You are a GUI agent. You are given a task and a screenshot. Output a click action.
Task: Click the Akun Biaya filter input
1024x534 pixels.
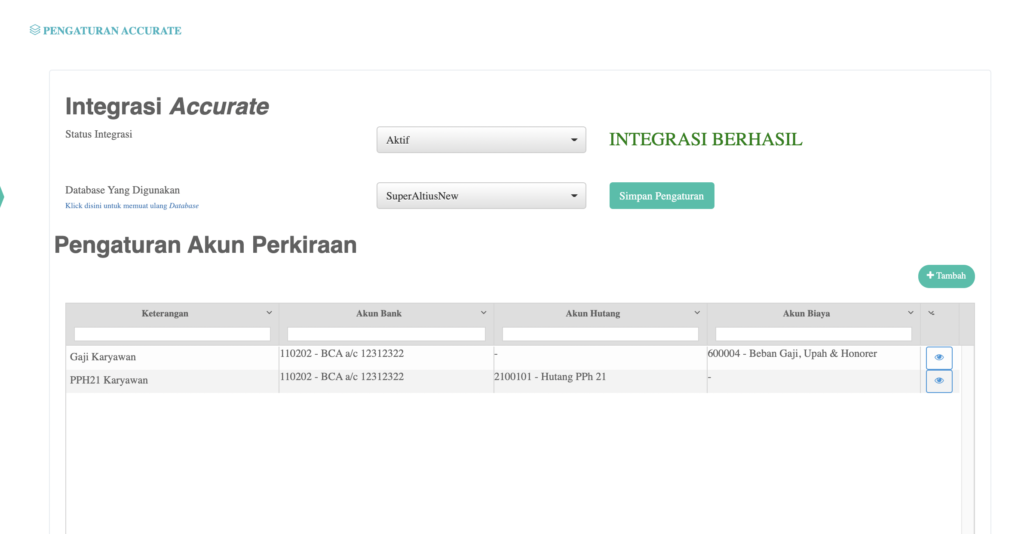pos(813,334)
